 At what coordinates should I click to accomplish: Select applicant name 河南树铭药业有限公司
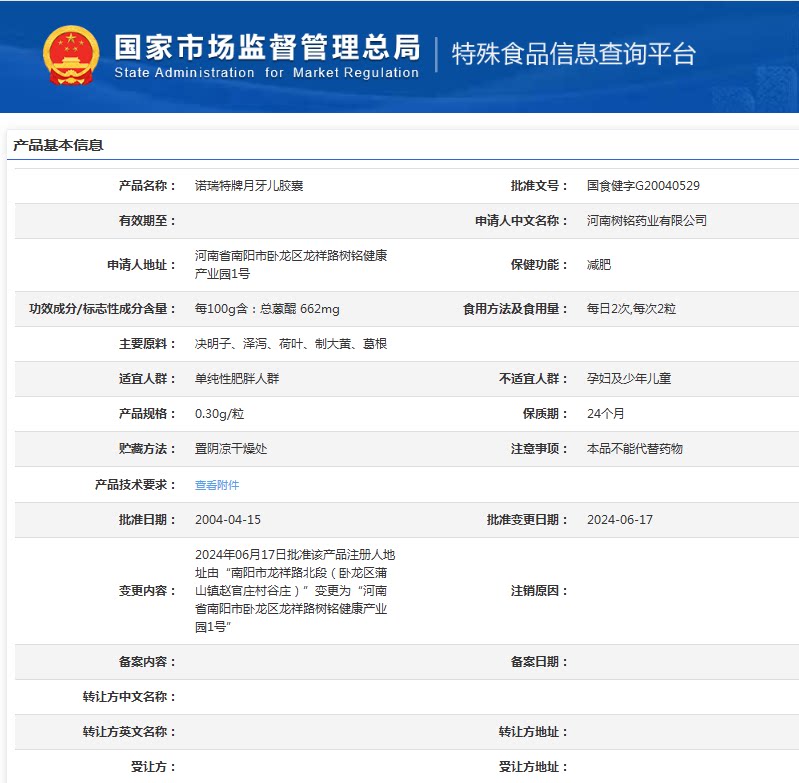click(647, 221)
